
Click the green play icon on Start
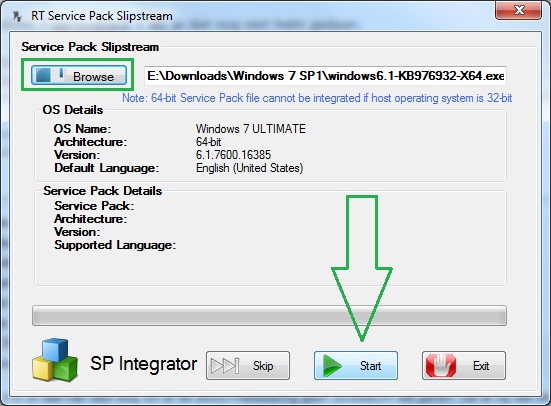pyautogui.click(x=332, y=366)
